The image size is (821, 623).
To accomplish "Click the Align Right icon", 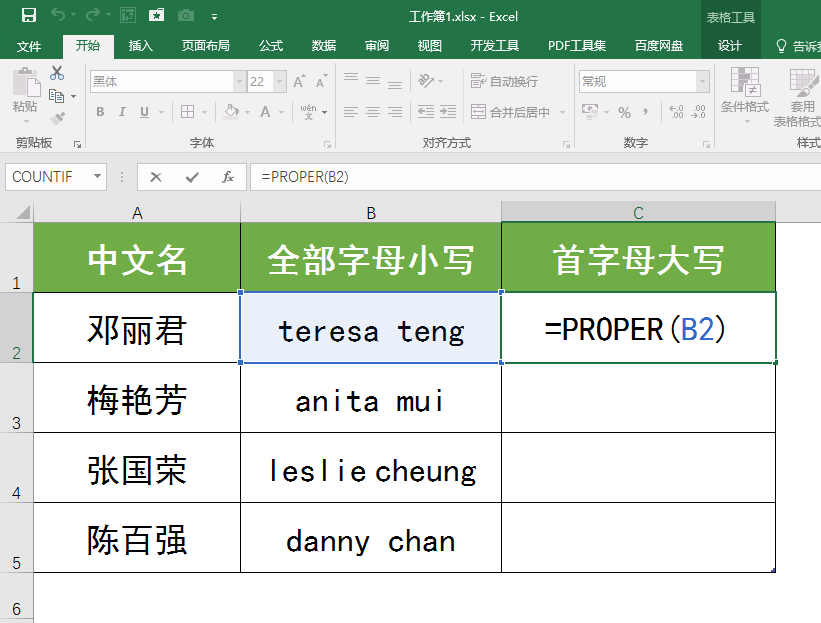I will point(395,112).
